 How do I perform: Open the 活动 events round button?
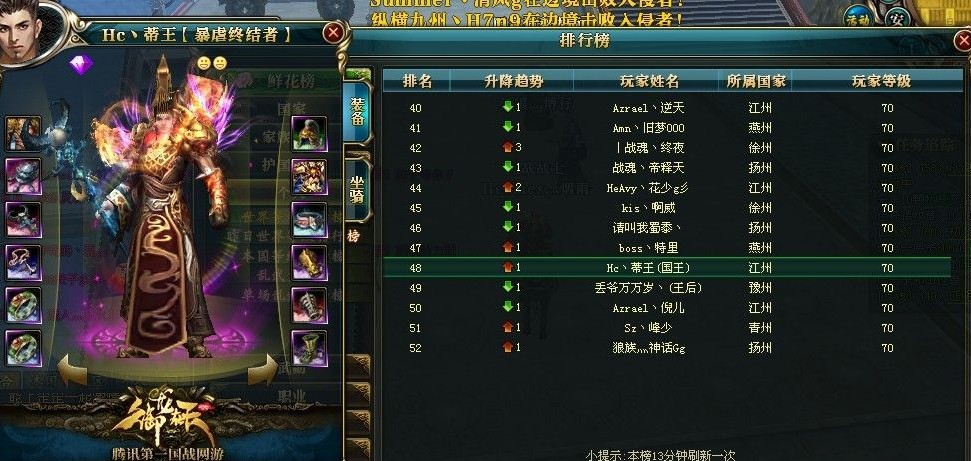[x=858, y=19]
